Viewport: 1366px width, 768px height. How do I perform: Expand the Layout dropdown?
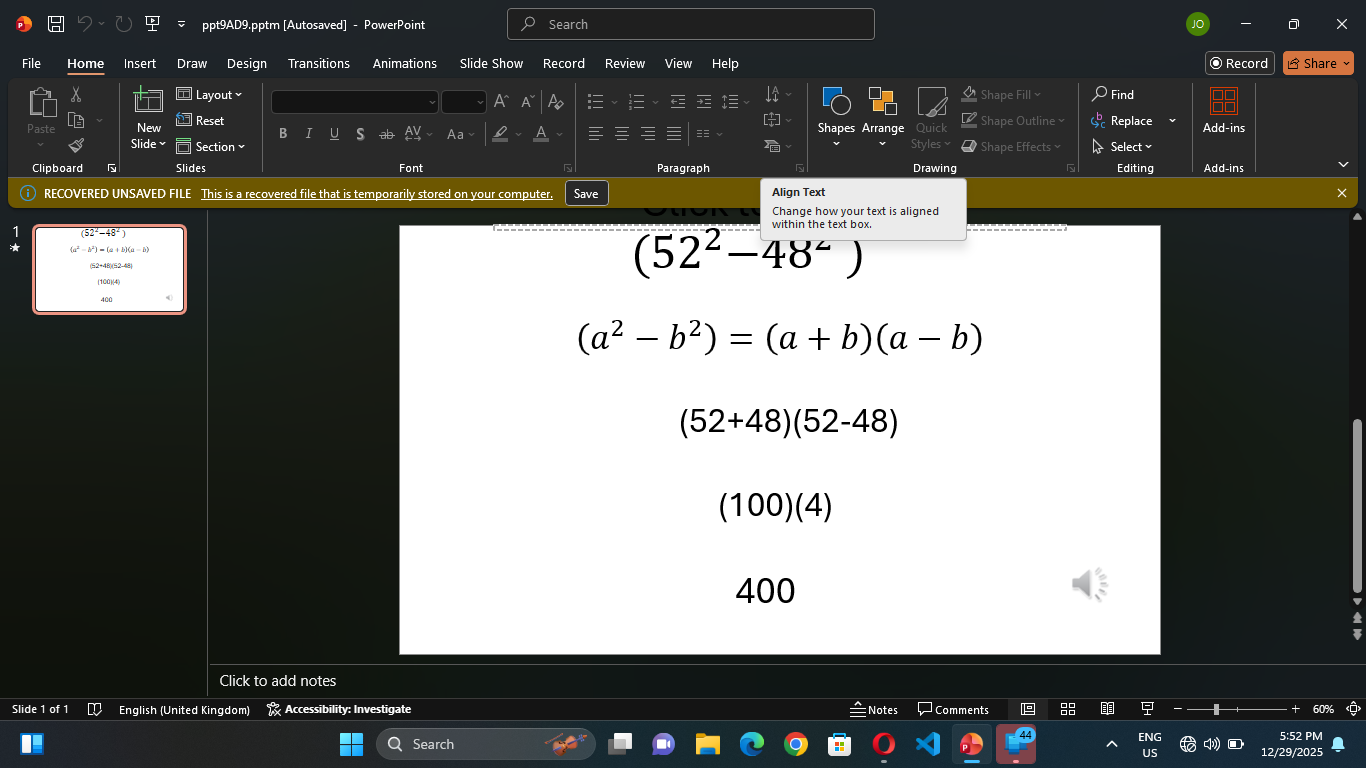(210, 94)
